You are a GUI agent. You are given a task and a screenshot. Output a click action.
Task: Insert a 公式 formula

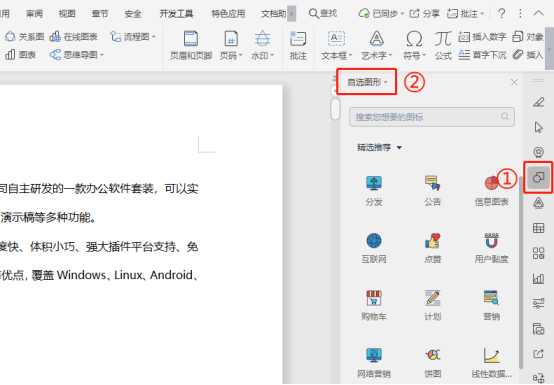coord(443,46)
